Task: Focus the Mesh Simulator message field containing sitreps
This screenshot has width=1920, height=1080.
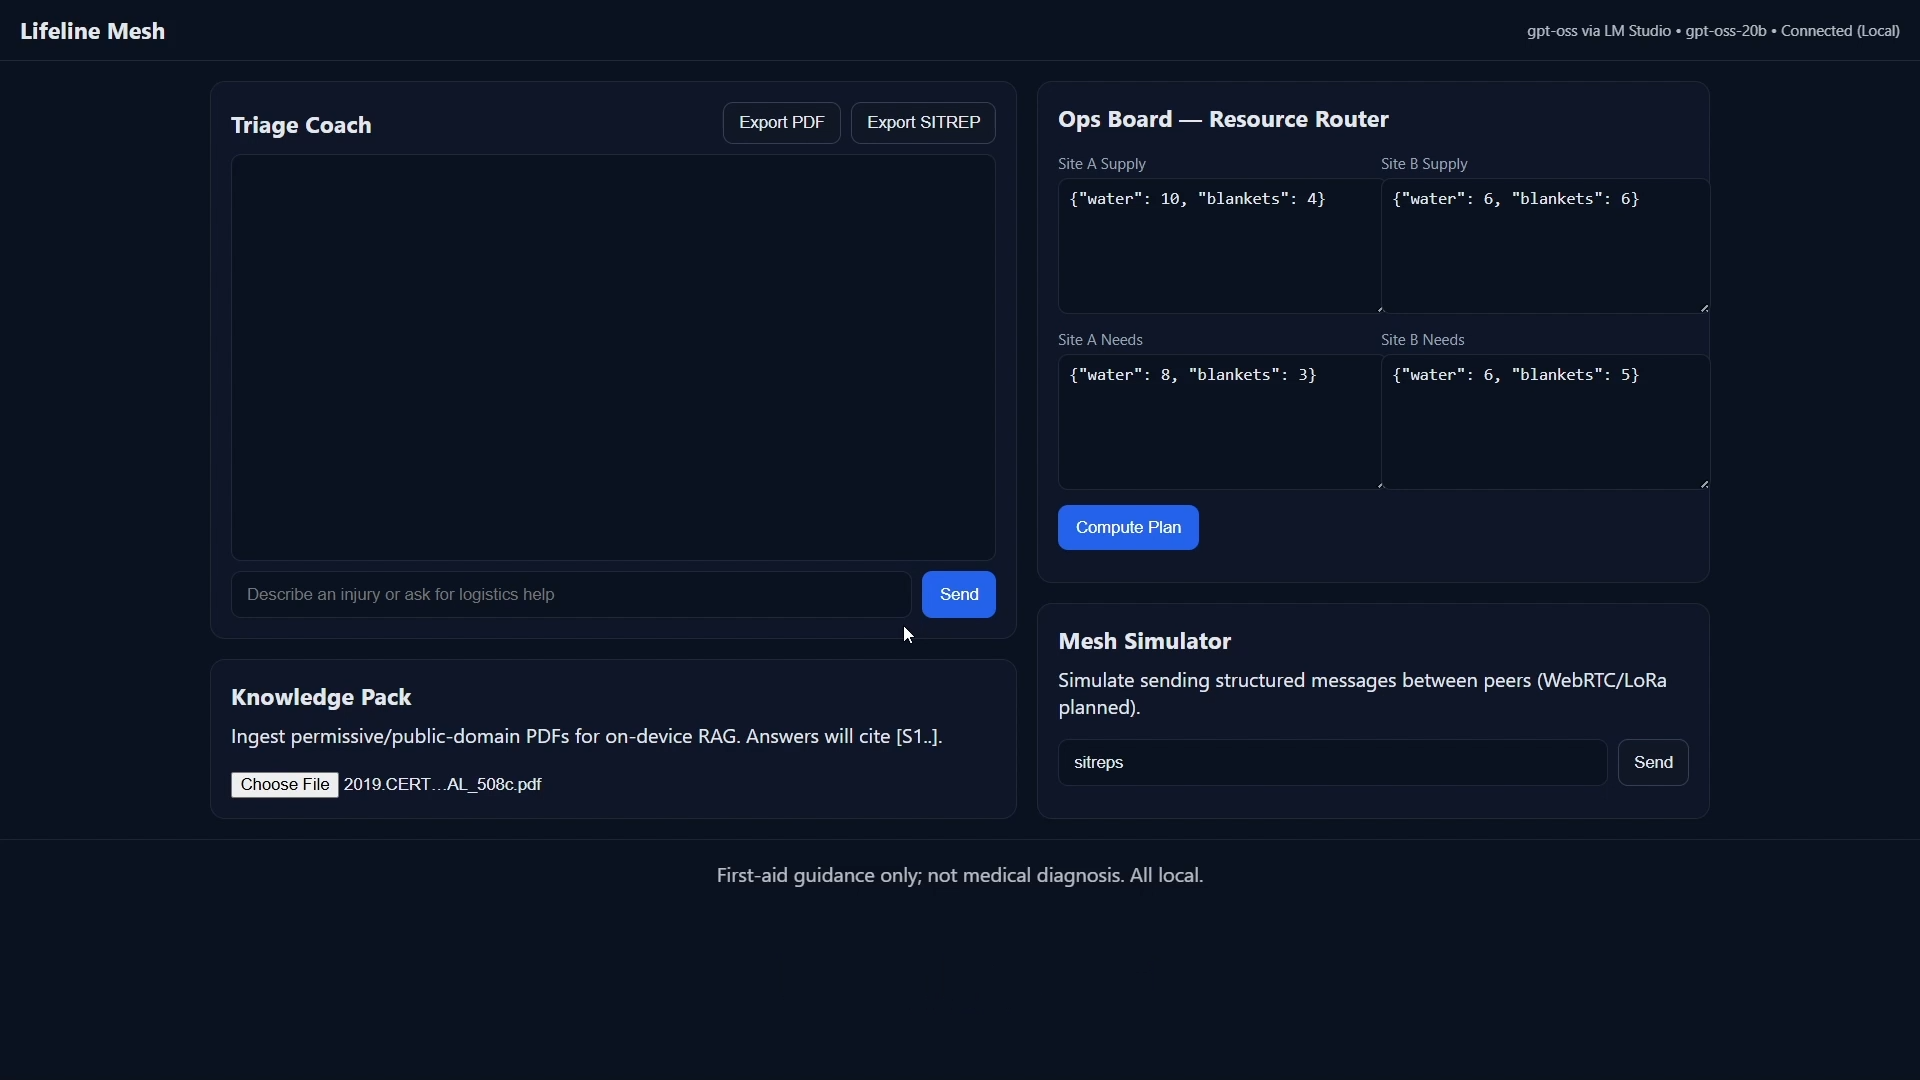Action: pyautogui.click(x=1331, y=763)
